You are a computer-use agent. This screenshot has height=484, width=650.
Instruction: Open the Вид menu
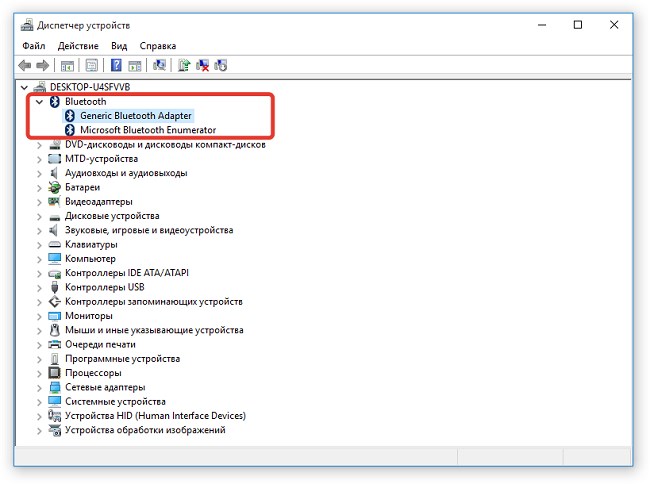click(x=119, y=46)
